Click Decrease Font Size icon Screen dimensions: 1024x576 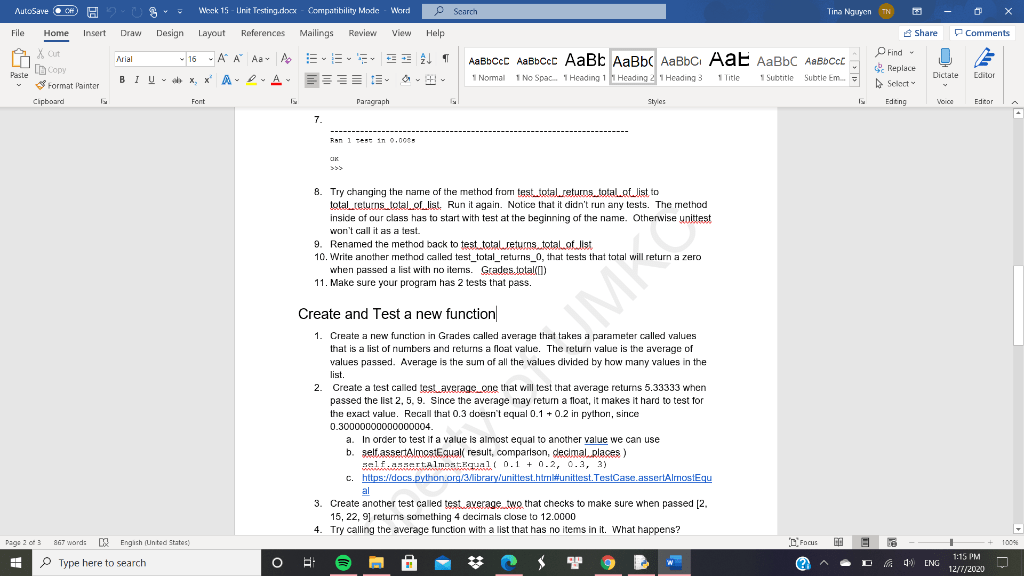pyautogui.click(x=238, y=59)
